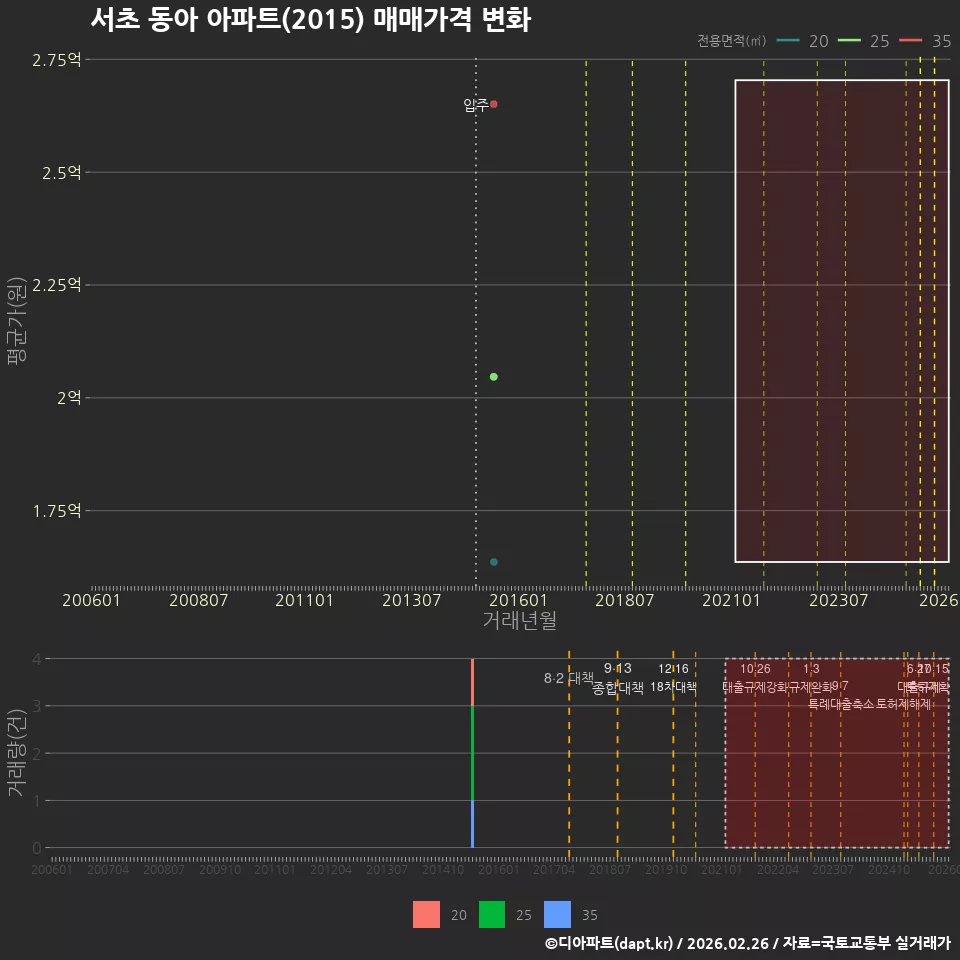Click the 4 label on the volume y-axis
960x960 pixels.
(37, 659)
